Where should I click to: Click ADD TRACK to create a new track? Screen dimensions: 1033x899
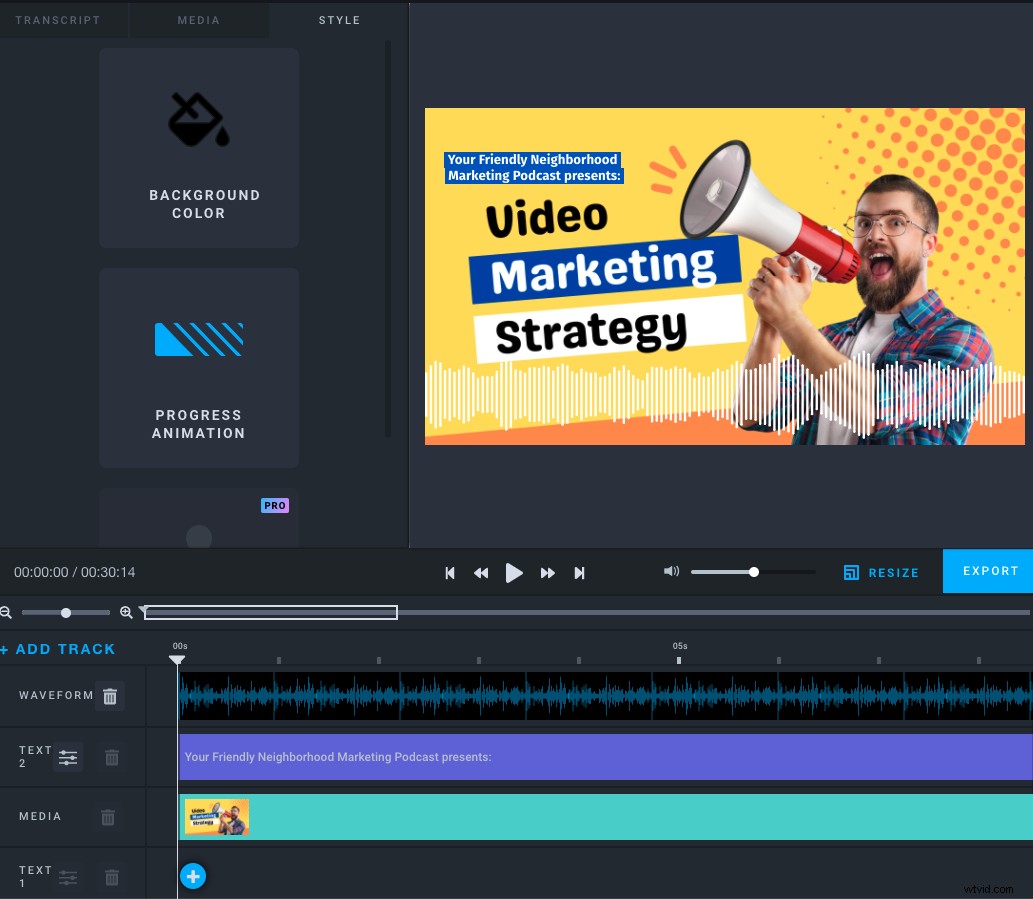tap(57, 649)
